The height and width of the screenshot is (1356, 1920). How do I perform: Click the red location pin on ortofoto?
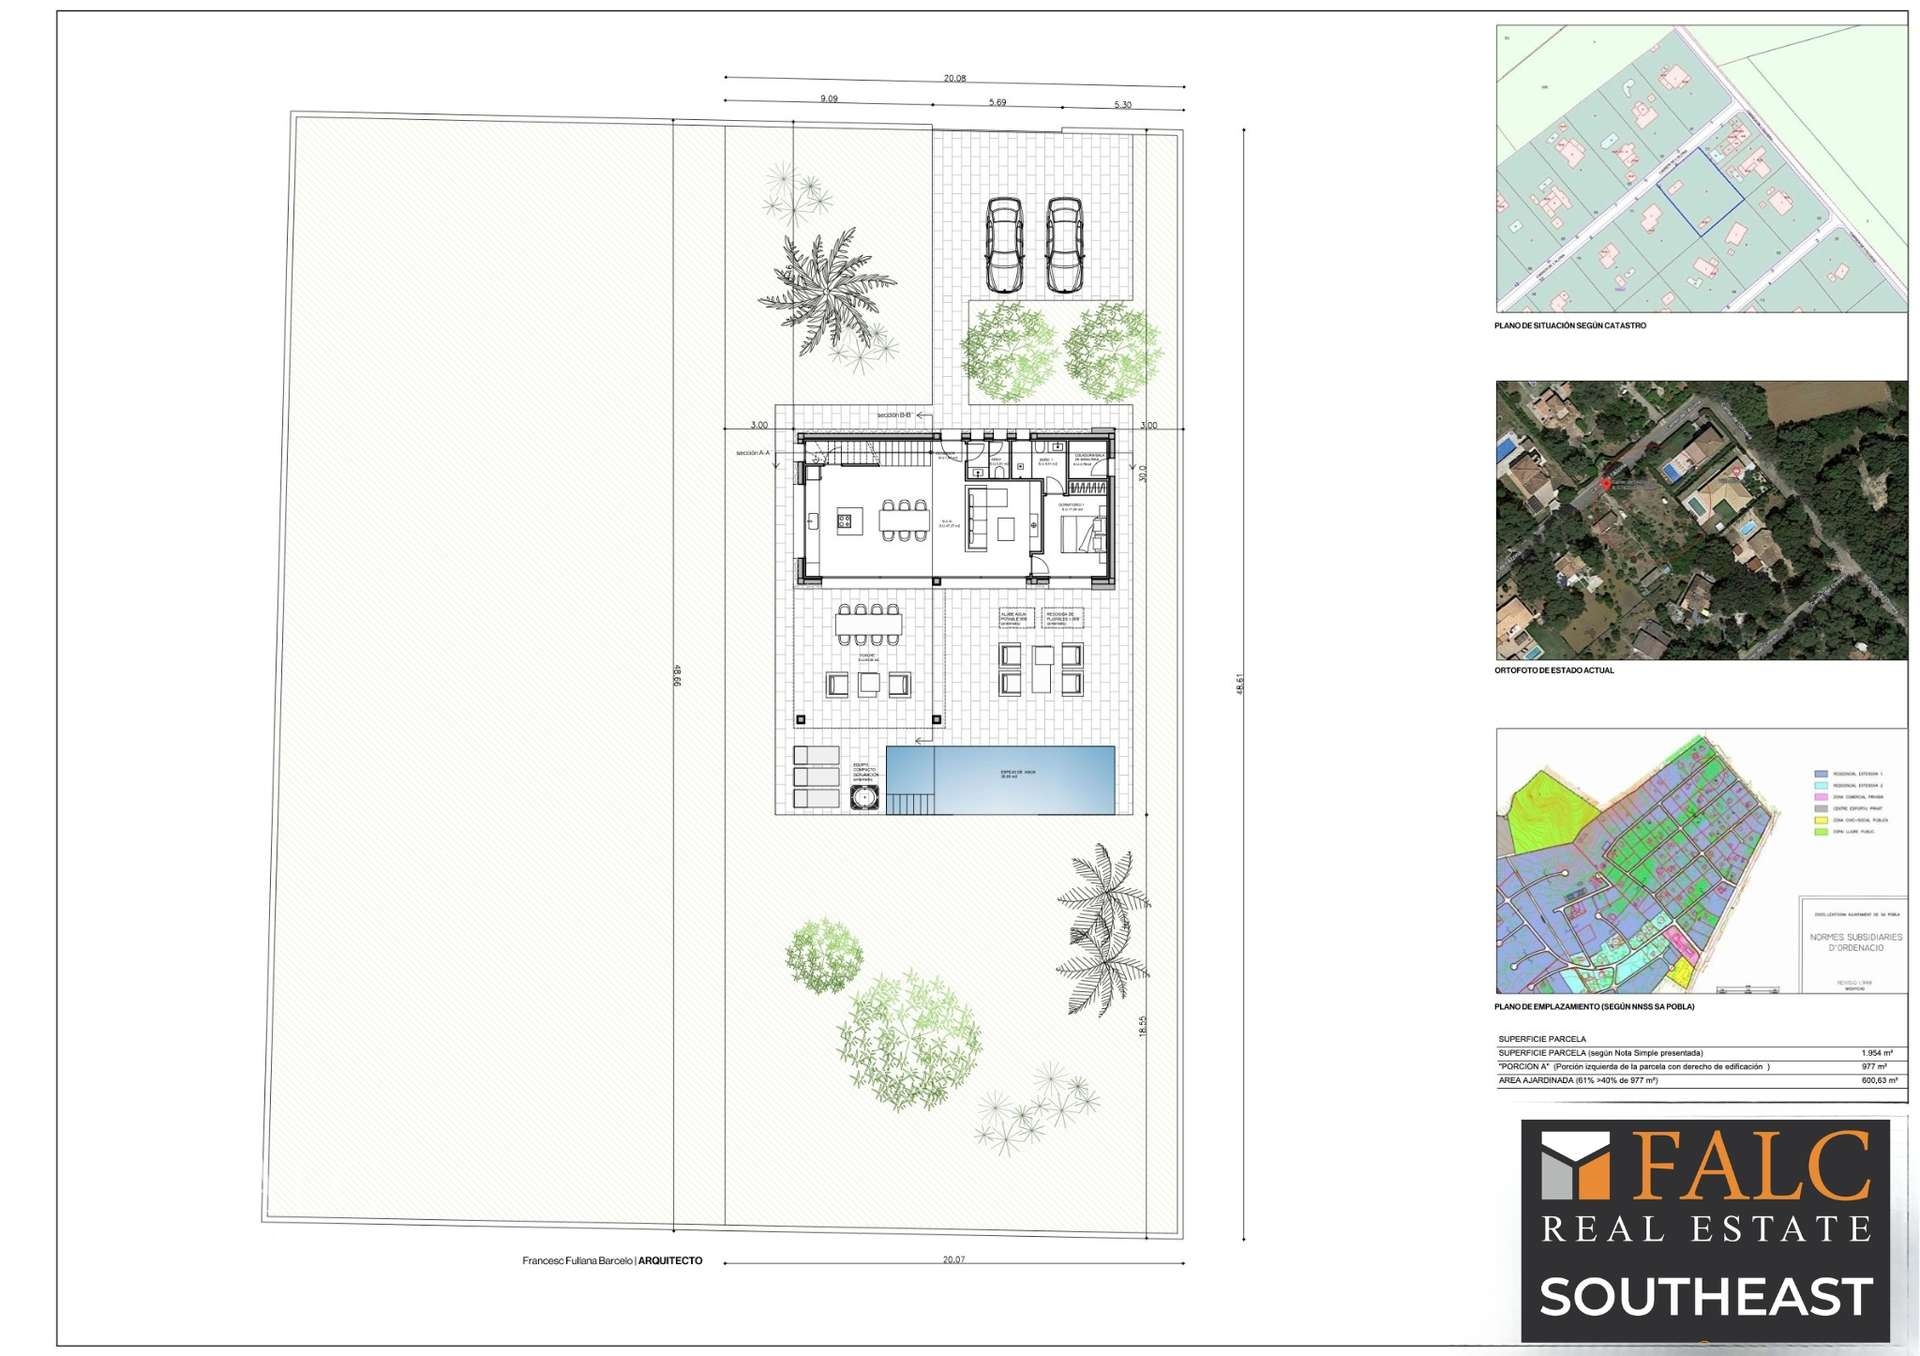coord(1606,484)
